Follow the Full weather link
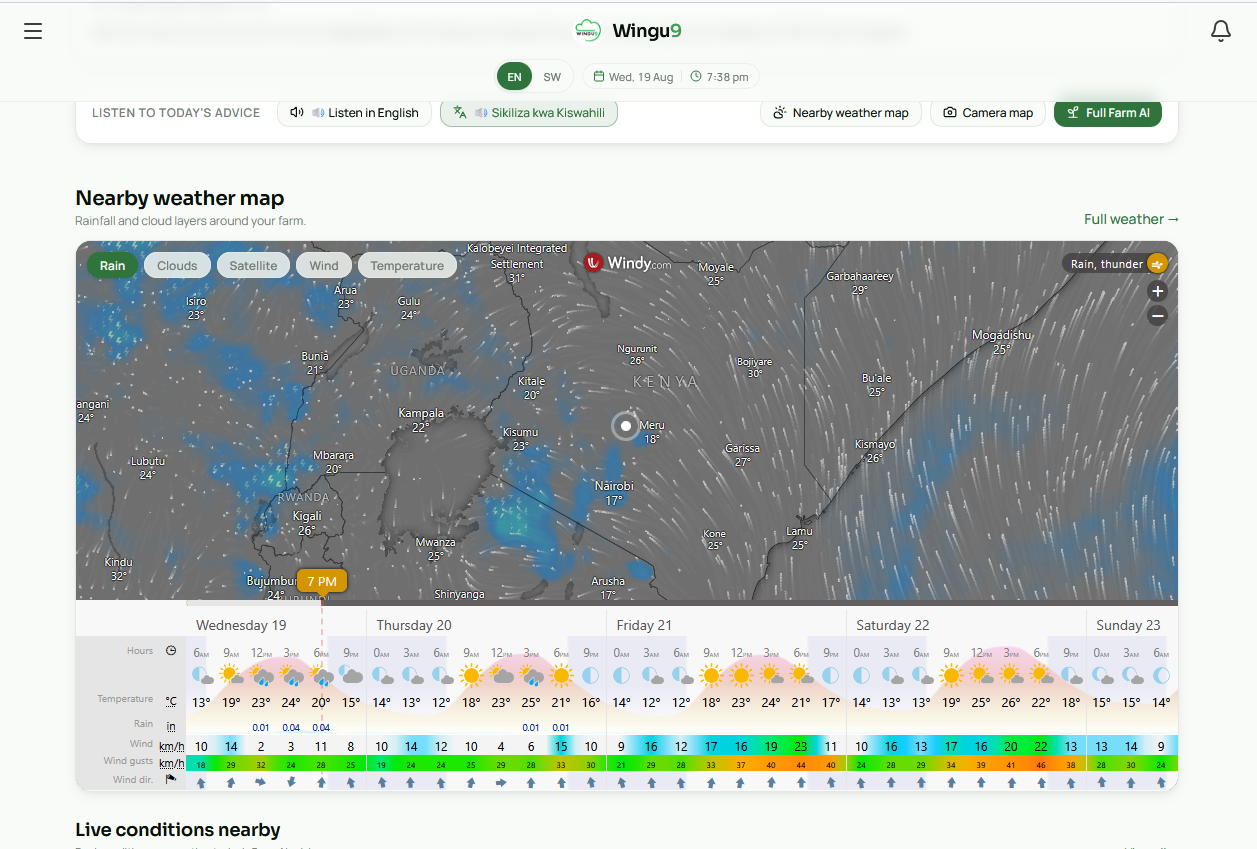Image resolution: width=1257 pixels, height=849 pixels. (x=1132, y=219)
